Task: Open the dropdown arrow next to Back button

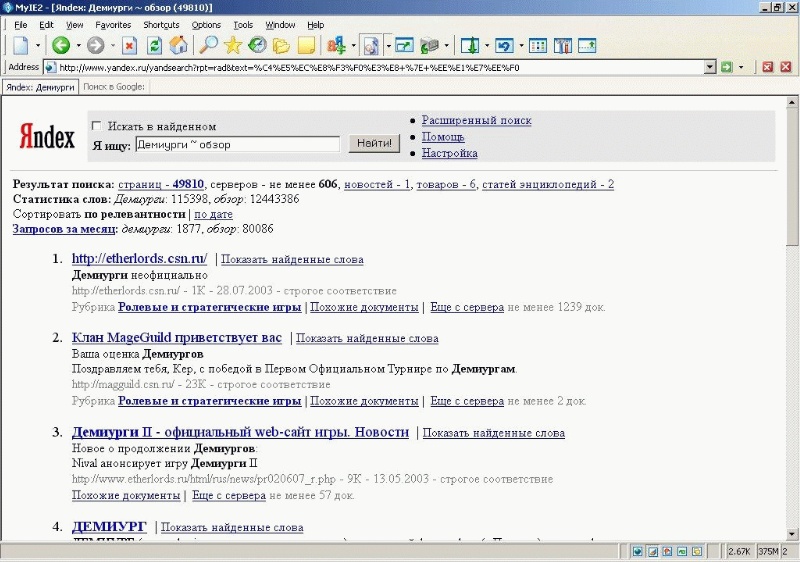Action: 78,46
